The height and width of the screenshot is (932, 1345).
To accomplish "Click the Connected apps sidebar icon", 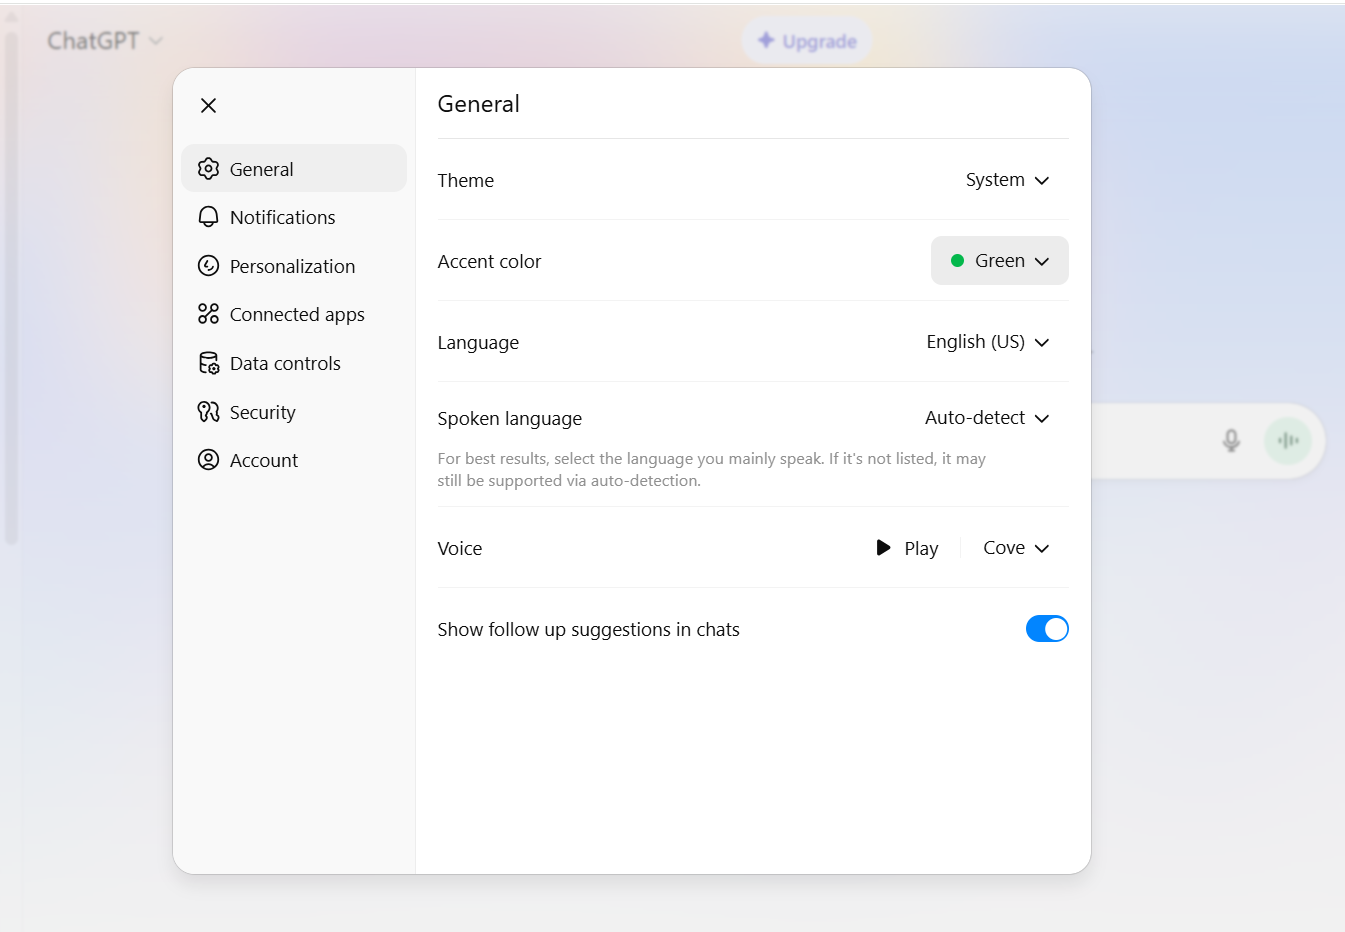I will click(208, 314).
